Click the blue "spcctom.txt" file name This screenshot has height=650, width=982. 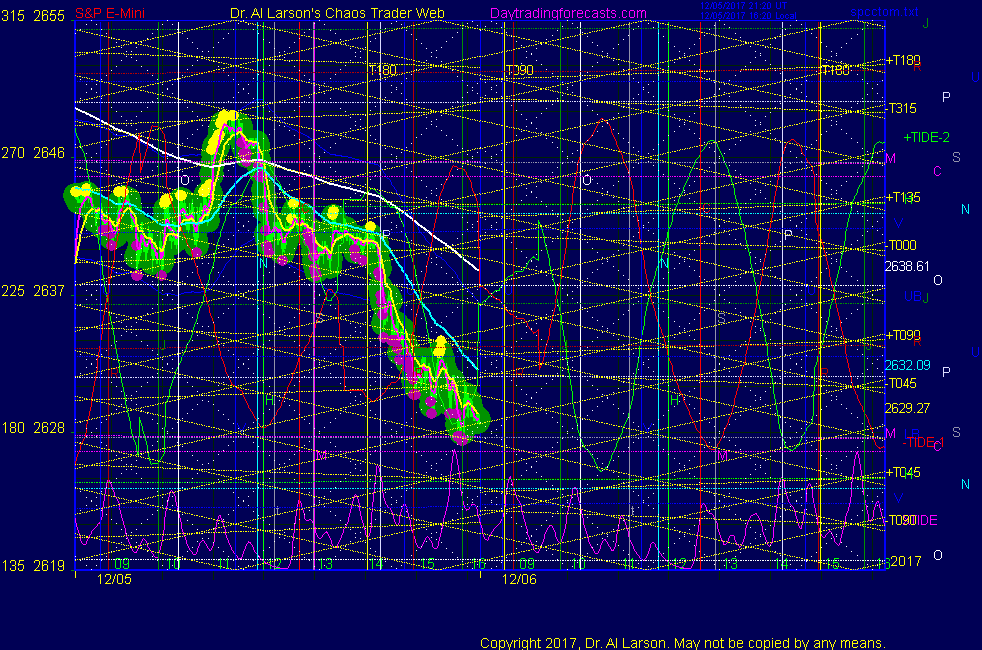coord(884,12)
